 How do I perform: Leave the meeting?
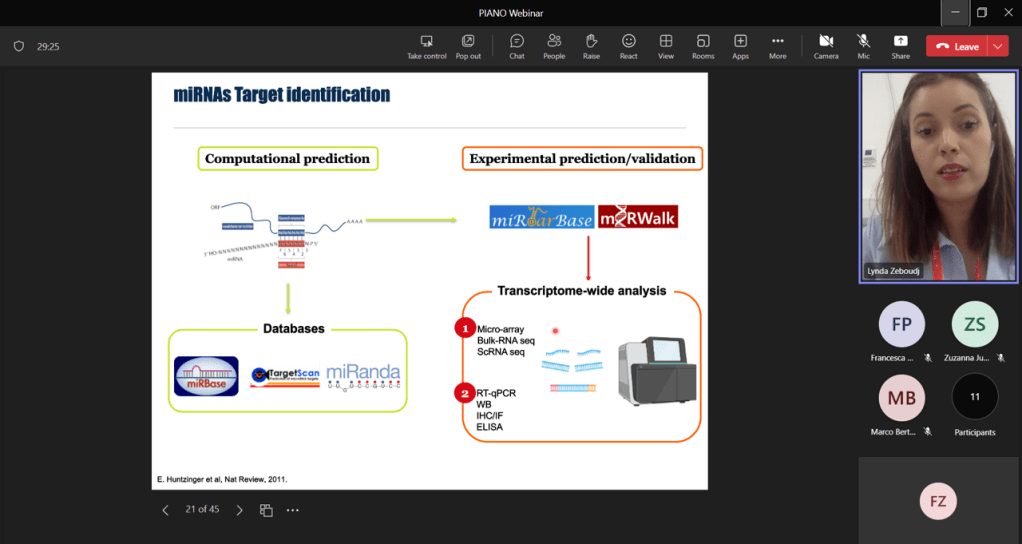[x=956, y=46]
